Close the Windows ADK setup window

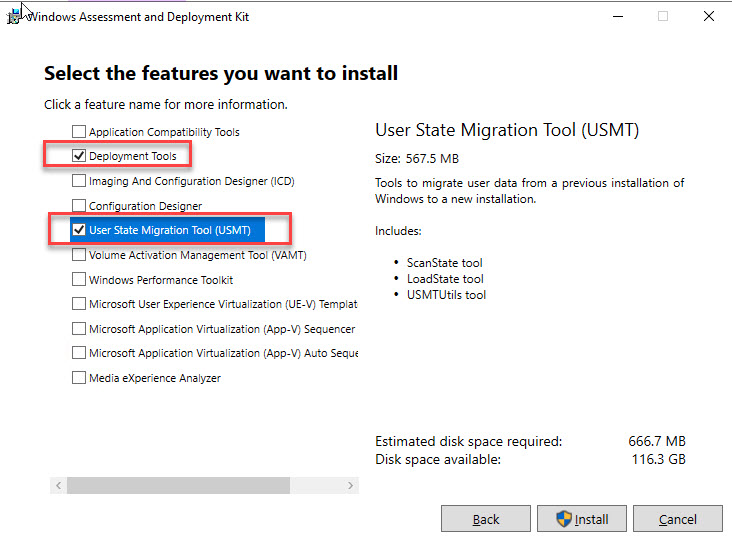[708, 16]
